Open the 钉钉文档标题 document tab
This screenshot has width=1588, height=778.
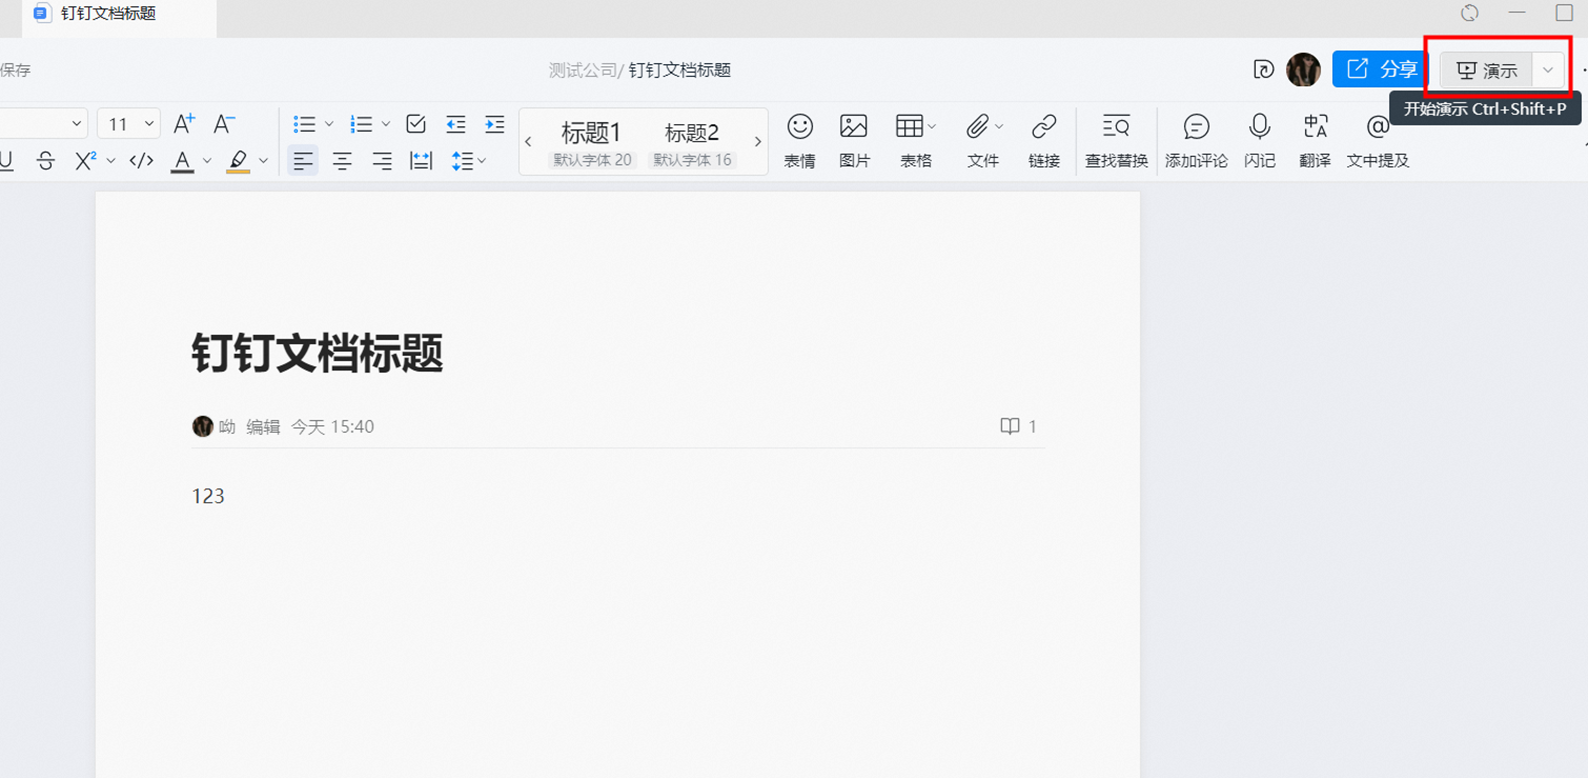118,14
